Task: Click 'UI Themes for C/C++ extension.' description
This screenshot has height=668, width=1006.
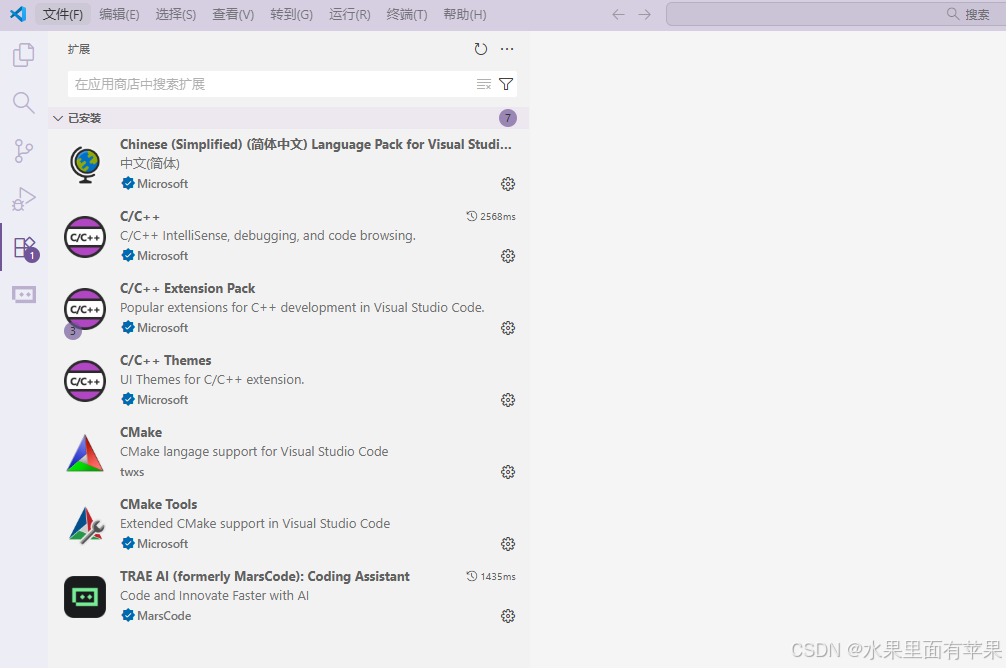Action: coord(212,379)
